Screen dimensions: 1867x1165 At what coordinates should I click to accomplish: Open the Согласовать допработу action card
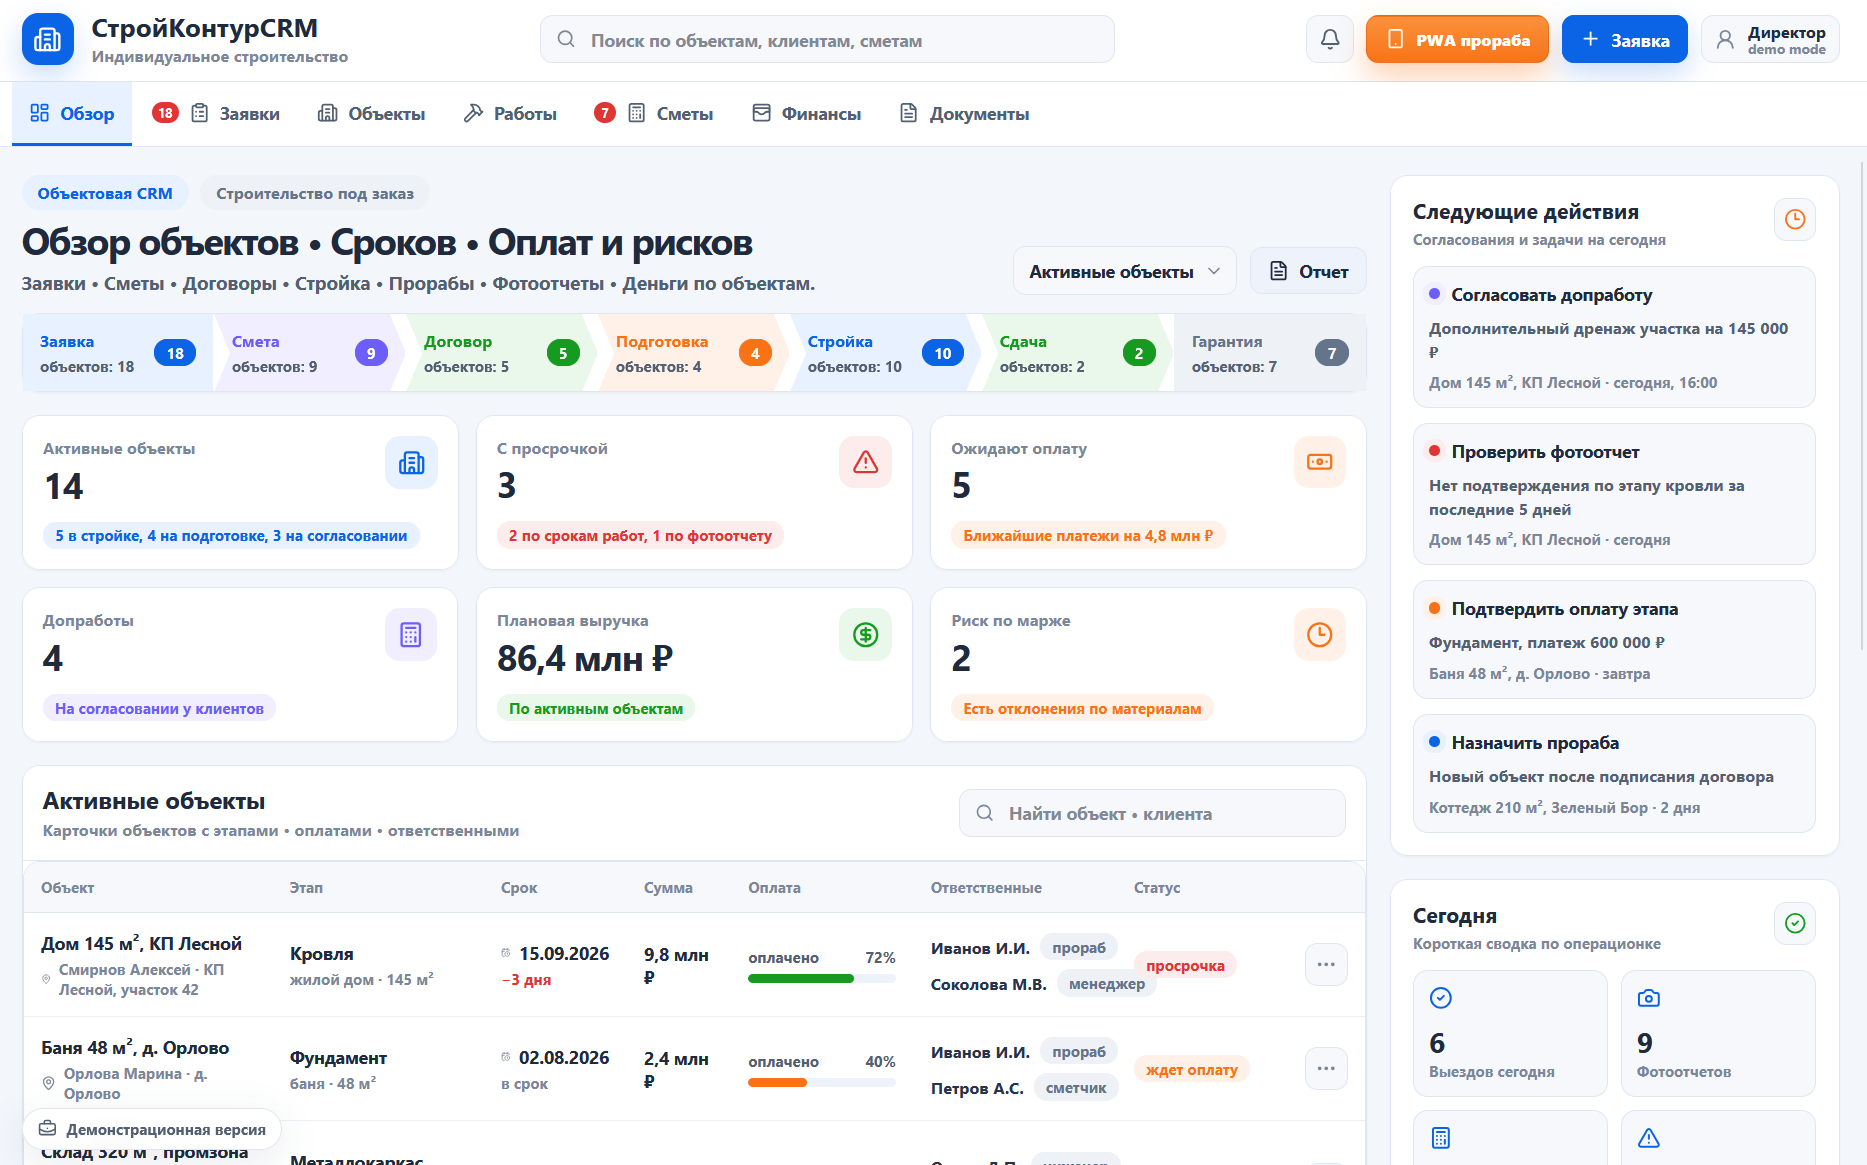click(1614, 337)
